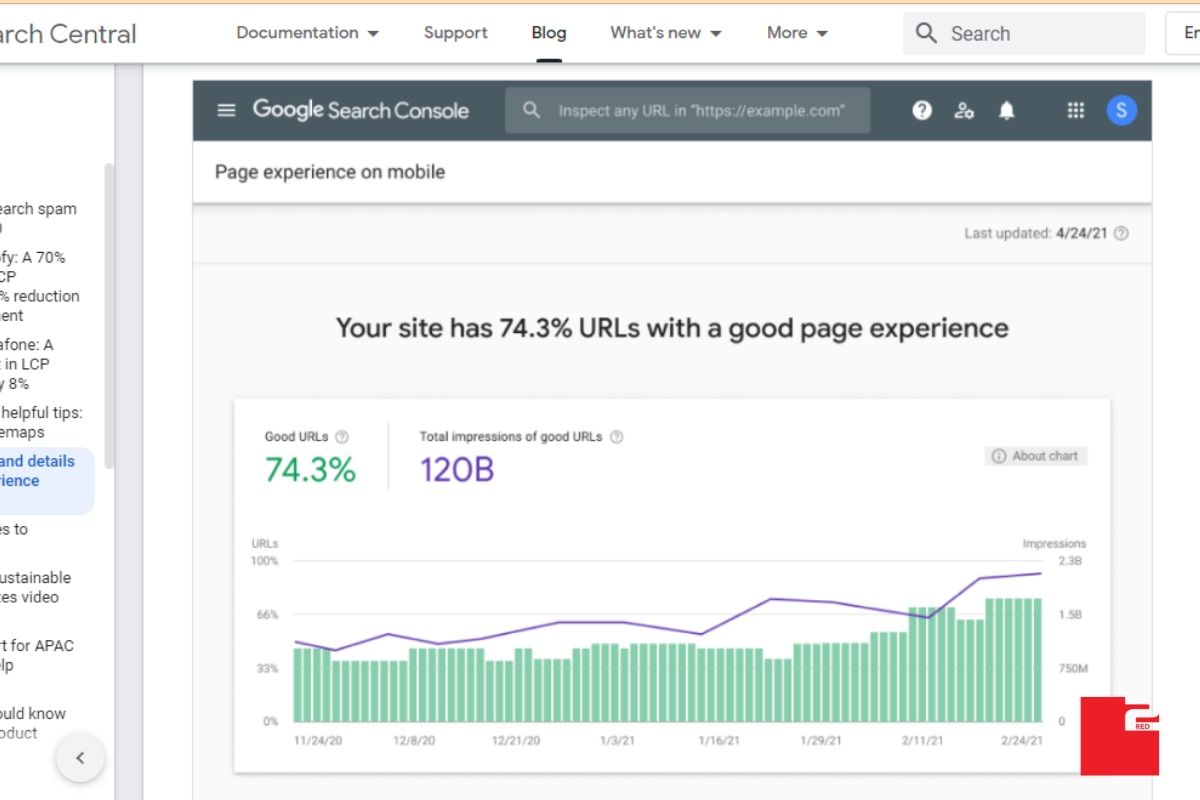Click the 1/3/21 date on chart axis
1200x800 pixels.
point(616,741)
